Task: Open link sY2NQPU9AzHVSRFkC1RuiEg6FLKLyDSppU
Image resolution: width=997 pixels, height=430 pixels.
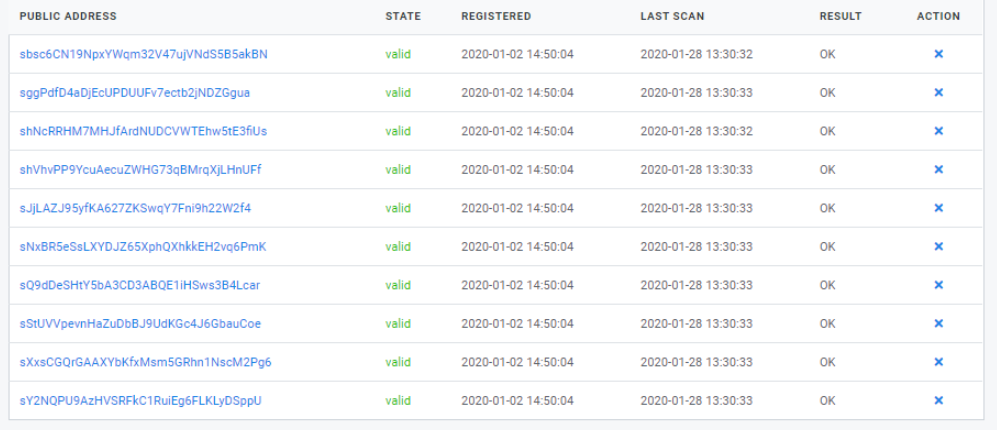Action: [141, 401]
